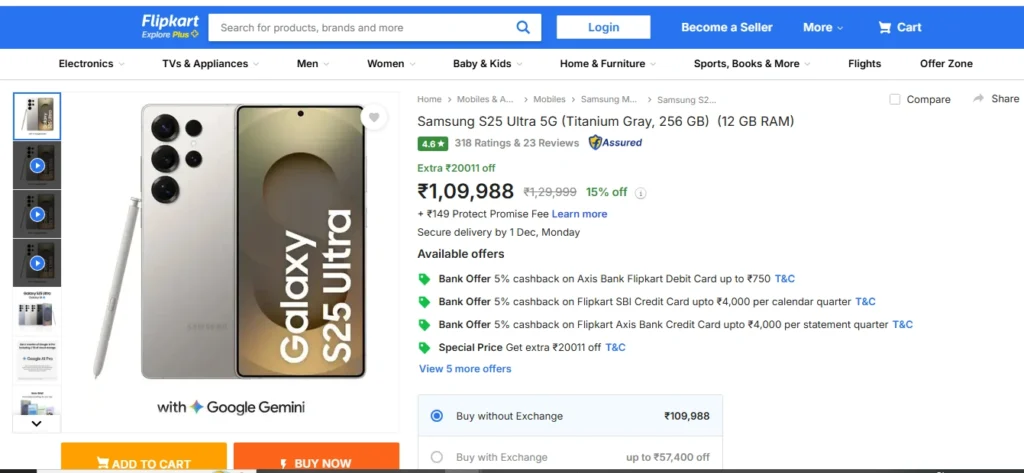This screenshot has width=1024, height=473.
Task: Click the search magnifier icon
Action: pyautogui.click(x=523, y=27)
